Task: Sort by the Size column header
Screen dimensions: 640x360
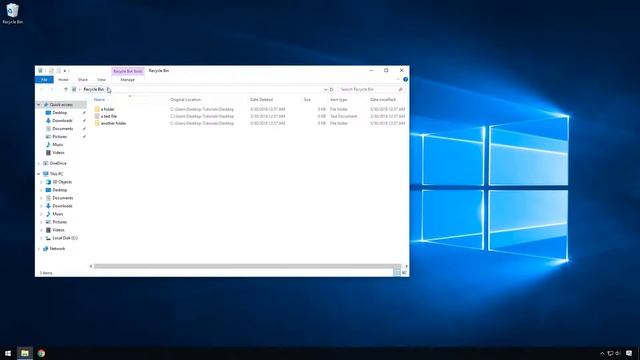Action: click(307, 100)
